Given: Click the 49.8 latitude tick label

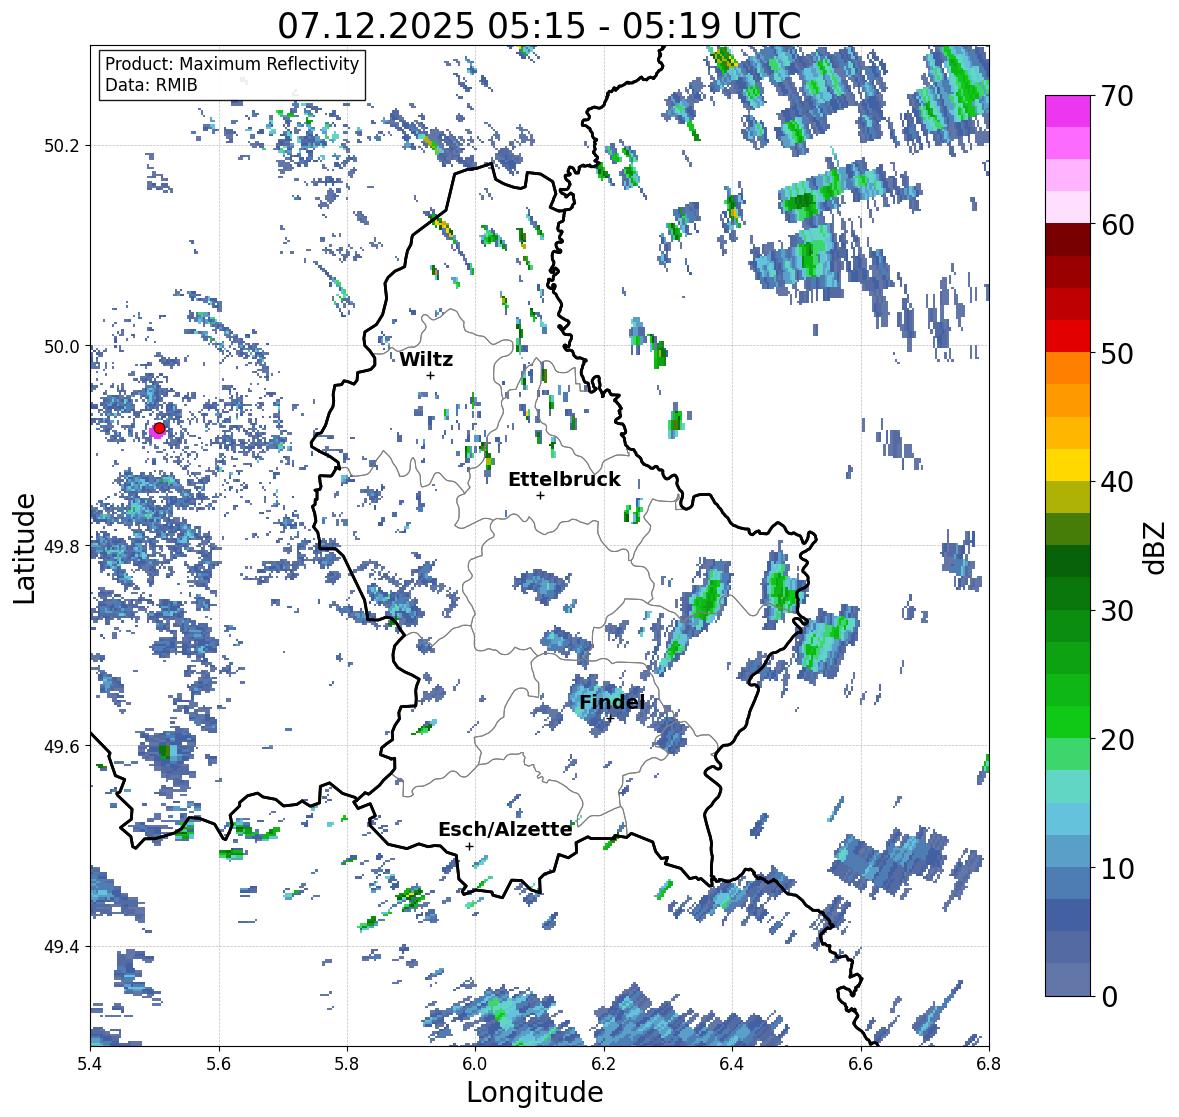Looking at the screenshot, I should tap(62, 546).
